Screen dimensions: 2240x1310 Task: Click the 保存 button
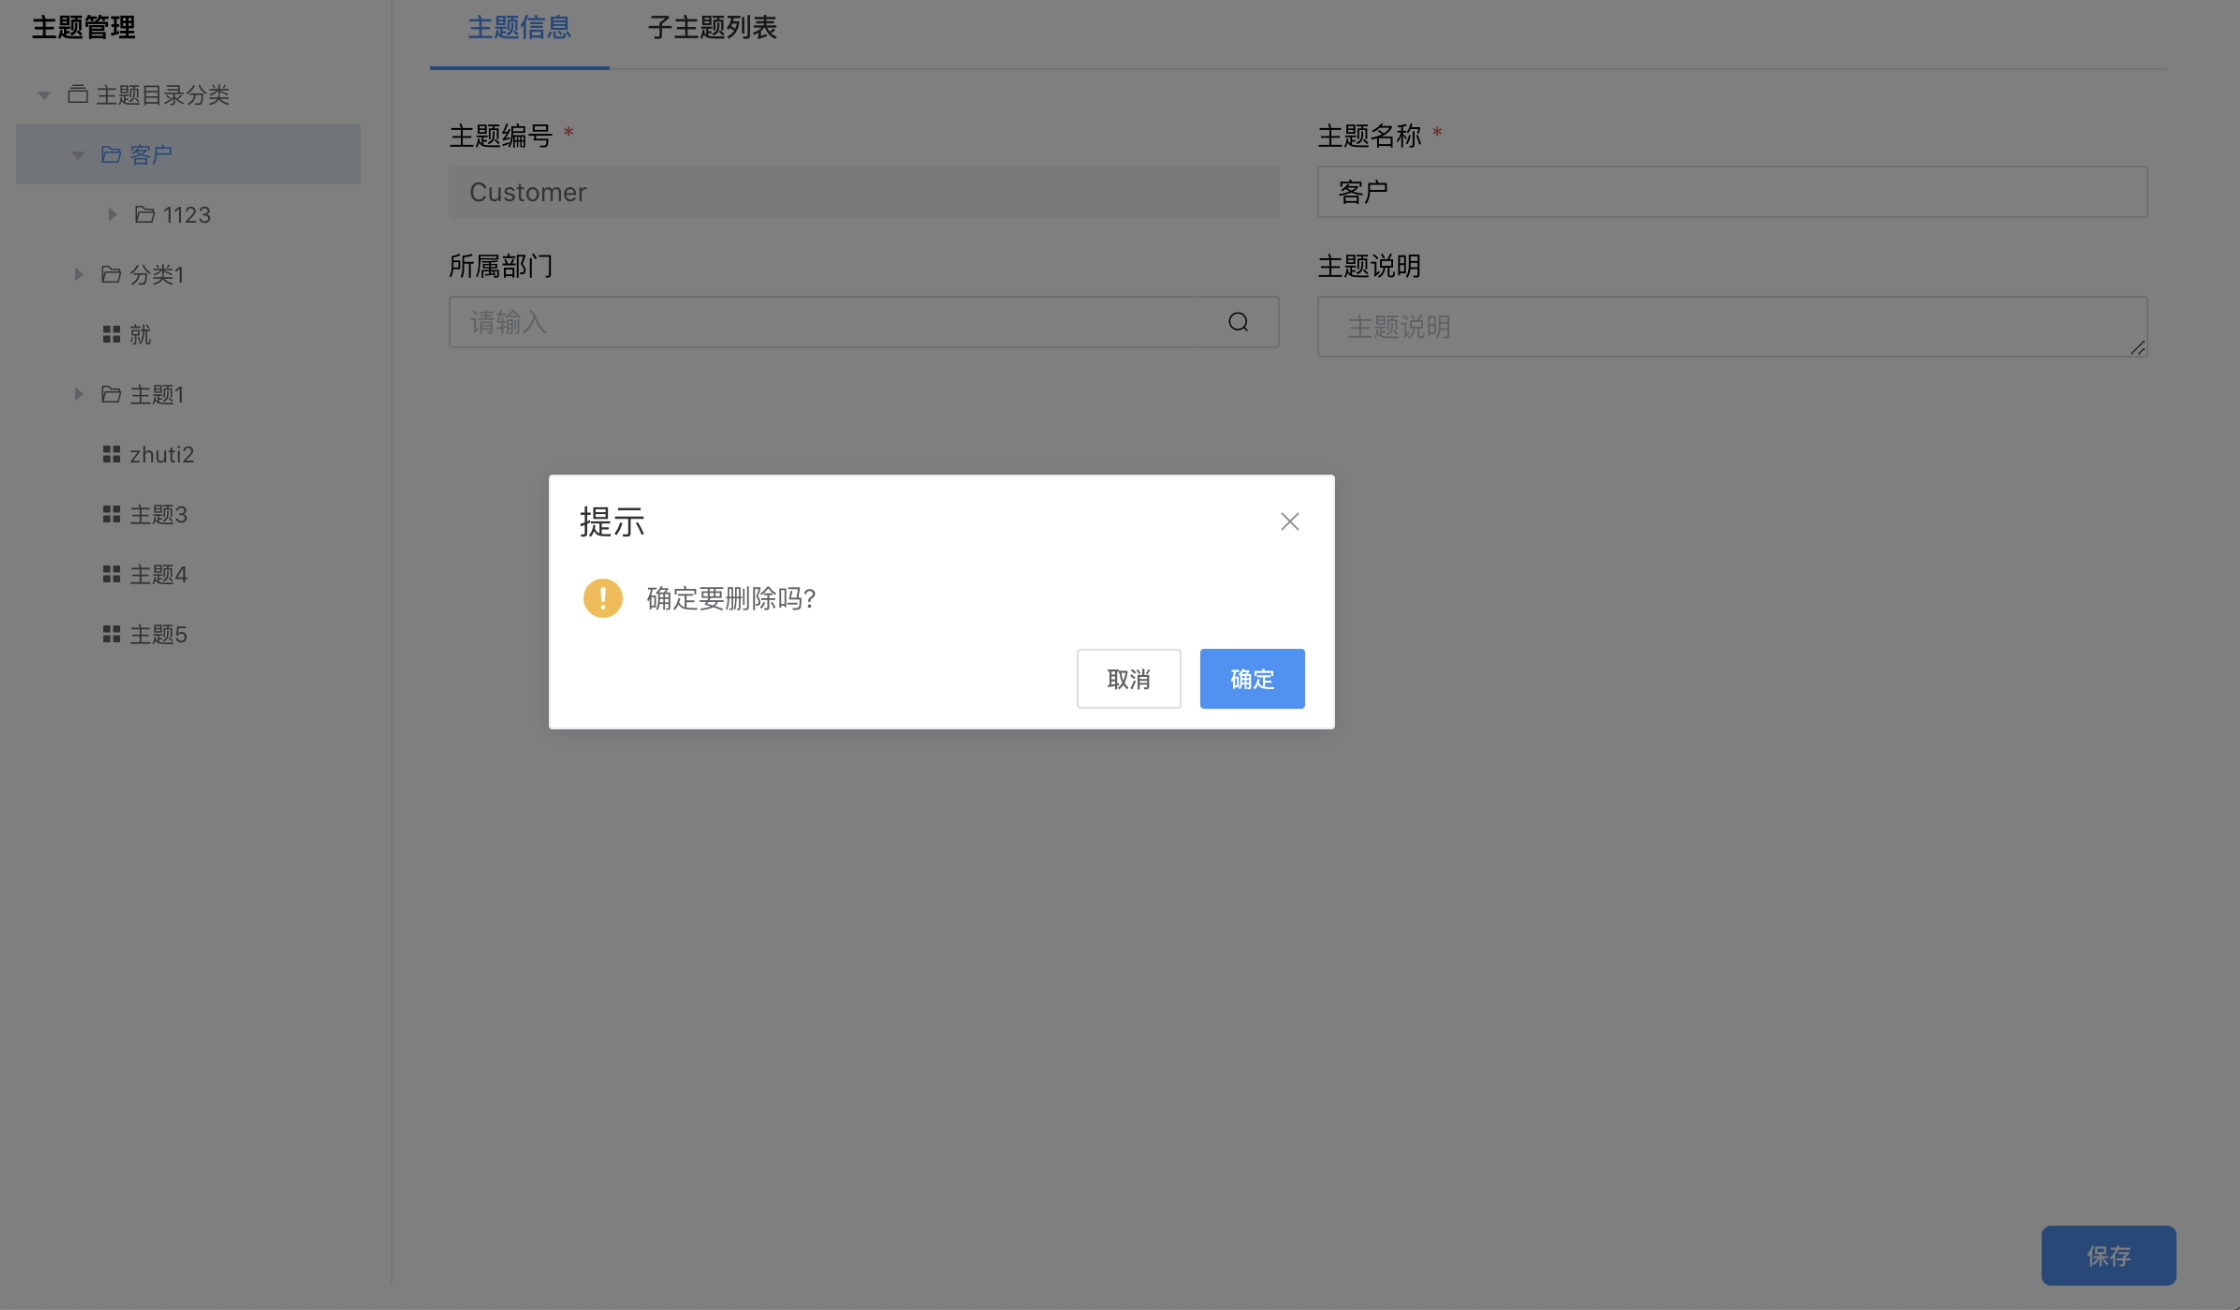(2108, 1255)
